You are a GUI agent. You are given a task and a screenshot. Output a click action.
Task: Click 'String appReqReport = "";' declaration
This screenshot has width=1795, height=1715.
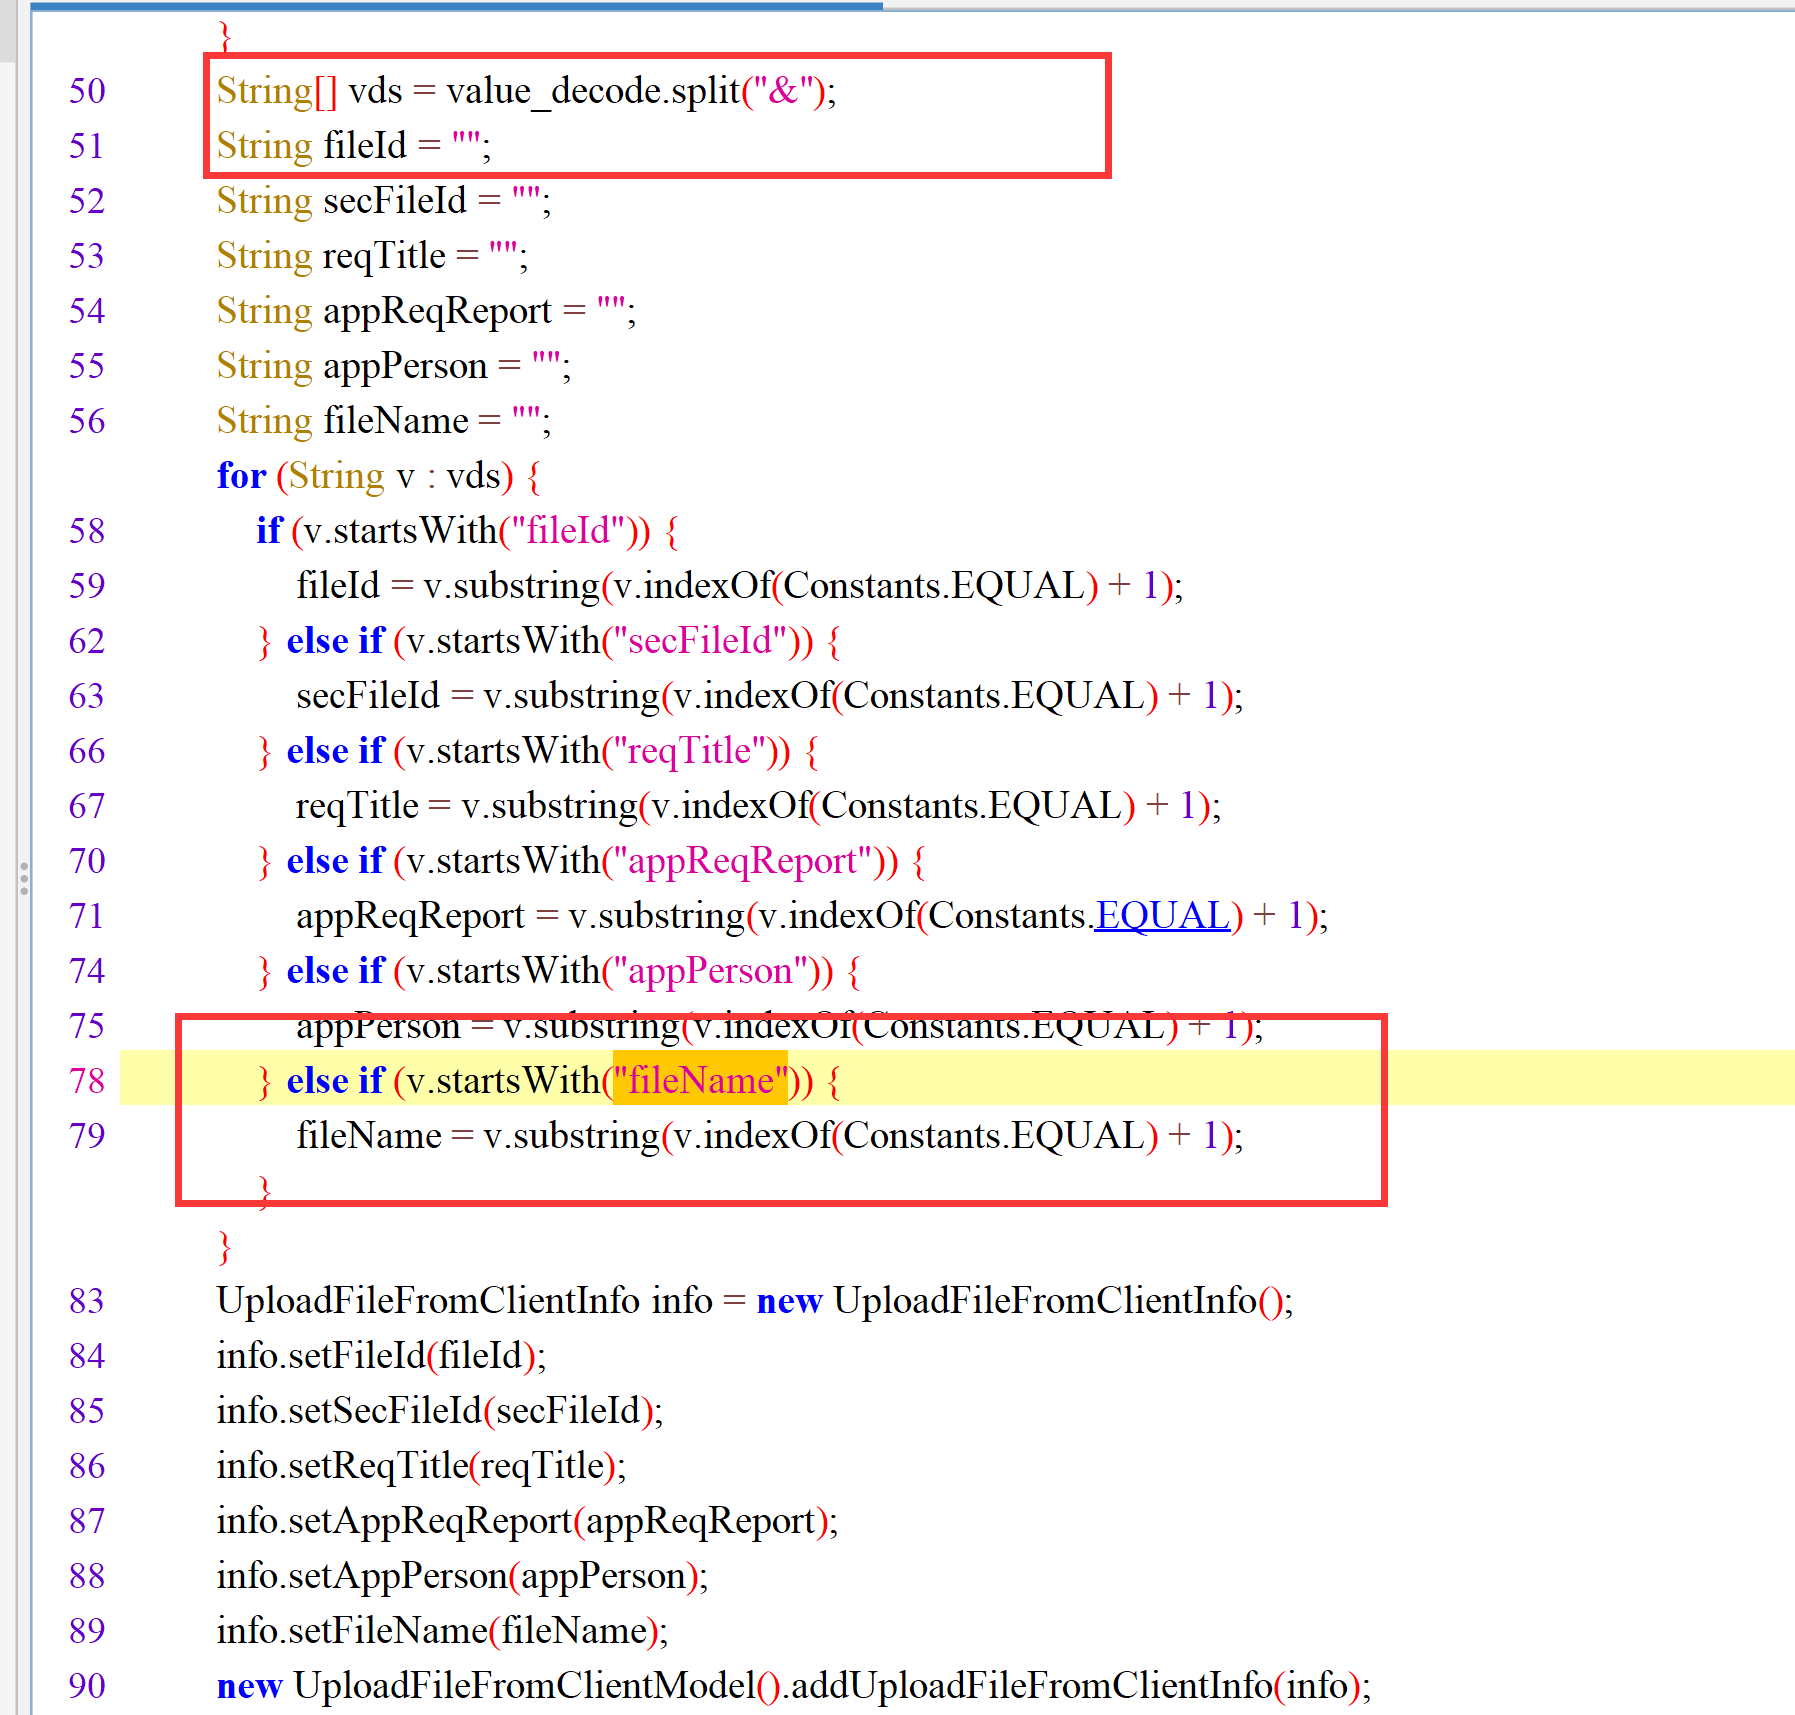pos(426,311)
